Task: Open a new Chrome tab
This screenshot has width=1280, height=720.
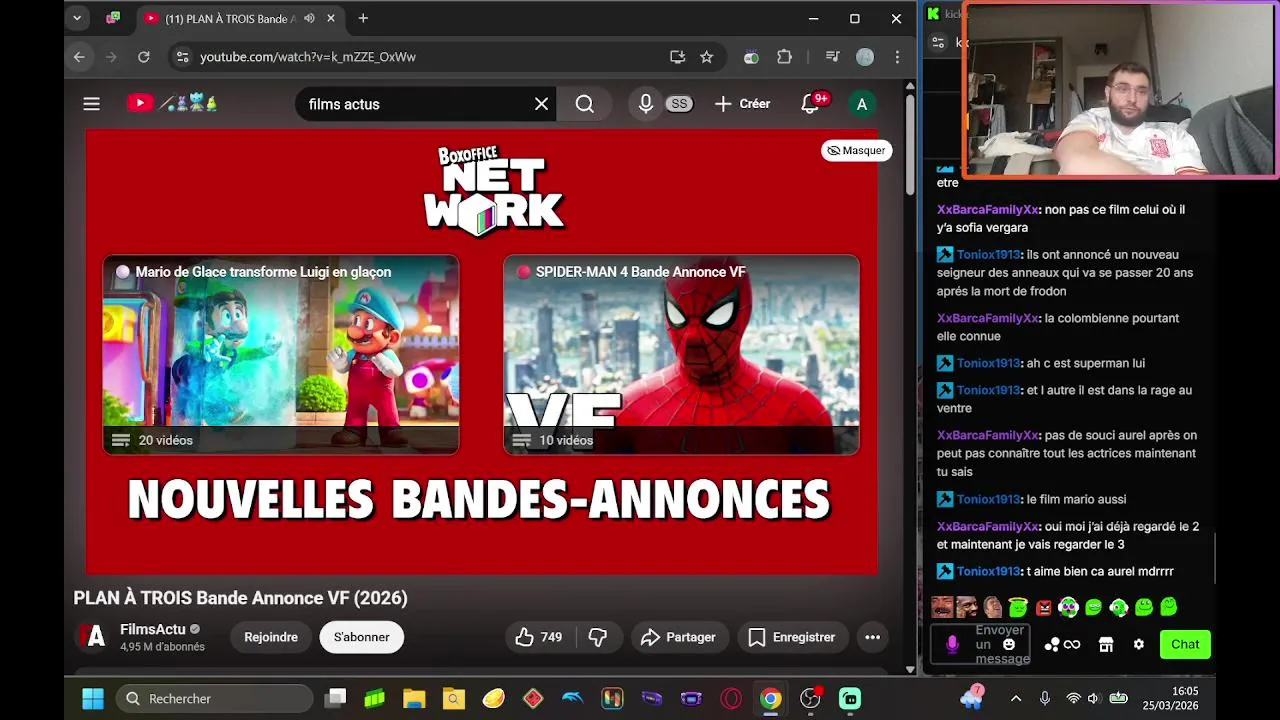Action: click(x=363, y=18)
